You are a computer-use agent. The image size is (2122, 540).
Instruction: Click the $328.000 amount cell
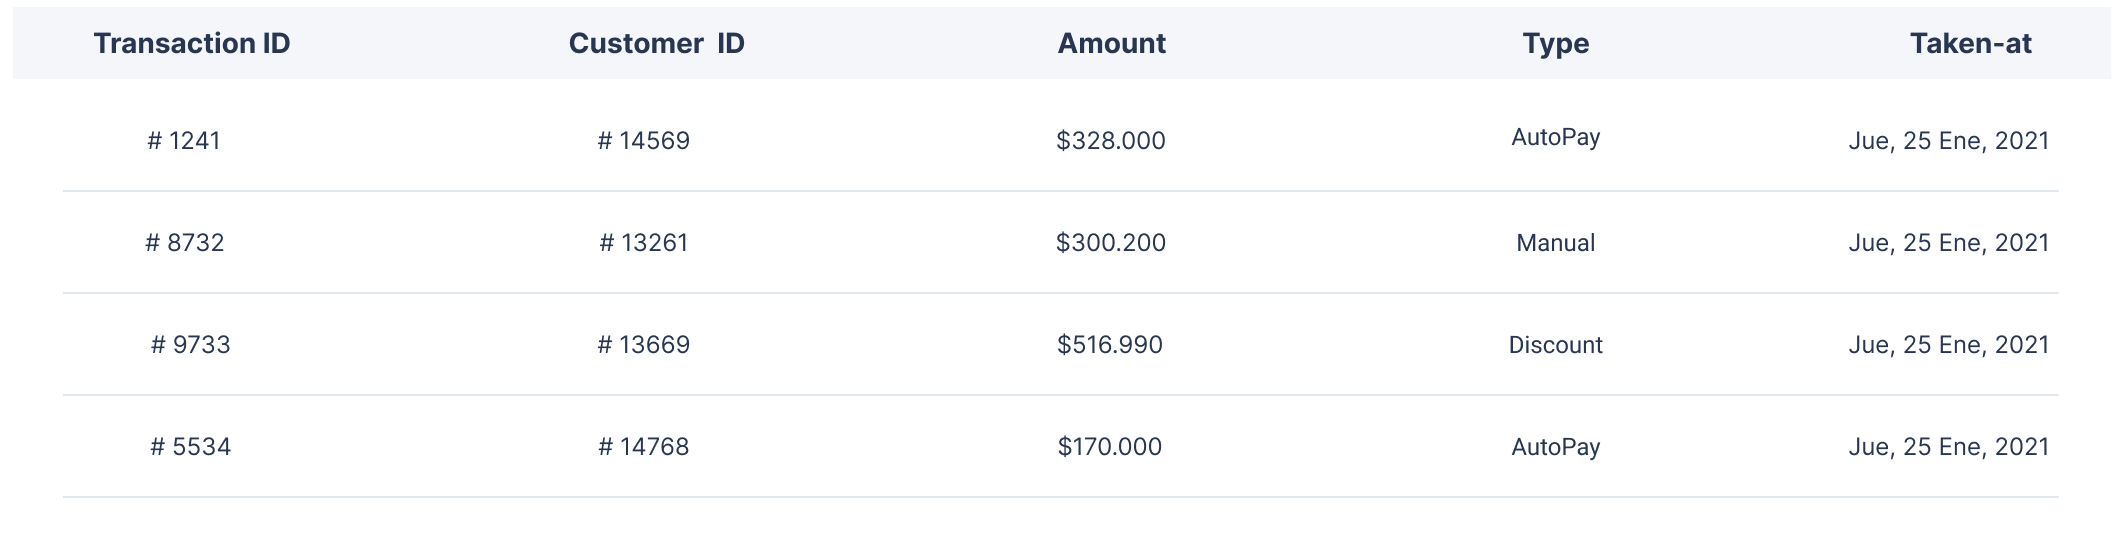click(x=1111, y=141)
